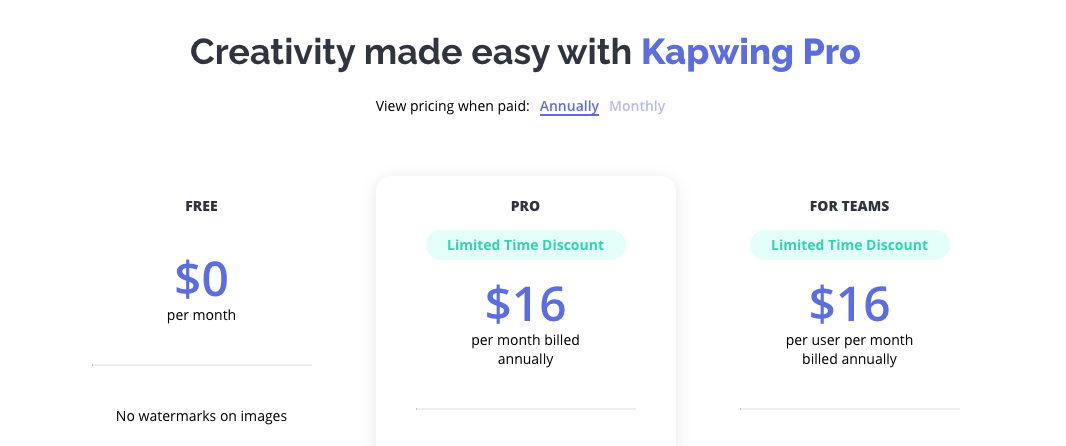This screenshot has height=446, width=1066.
Task: Click 'per month' text under Free price
Action: (201, 315)
